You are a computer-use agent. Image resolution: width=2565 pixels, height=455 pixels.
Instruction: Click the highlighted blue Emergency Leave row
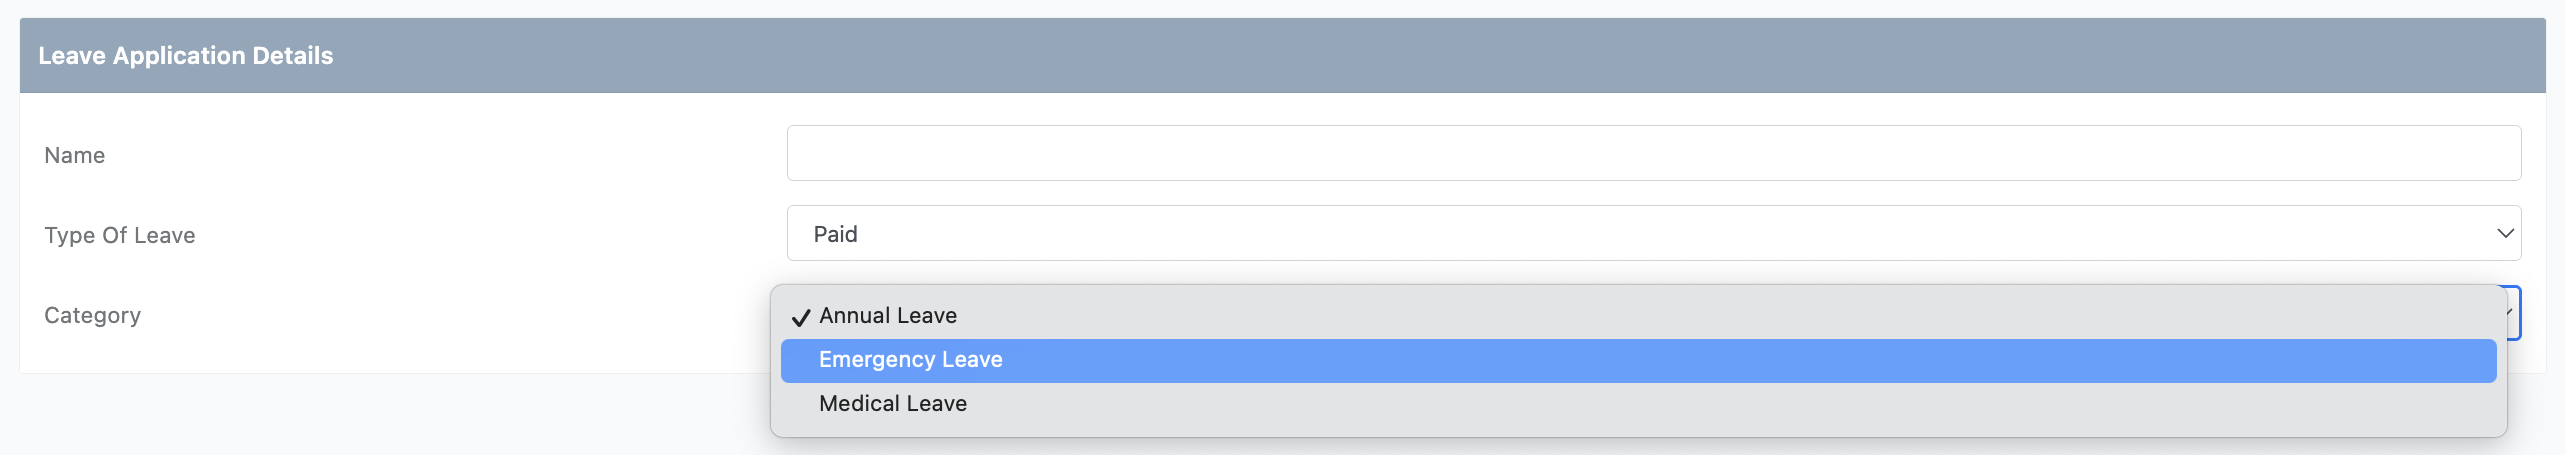pyautogui.click(x=1638, y=360)
